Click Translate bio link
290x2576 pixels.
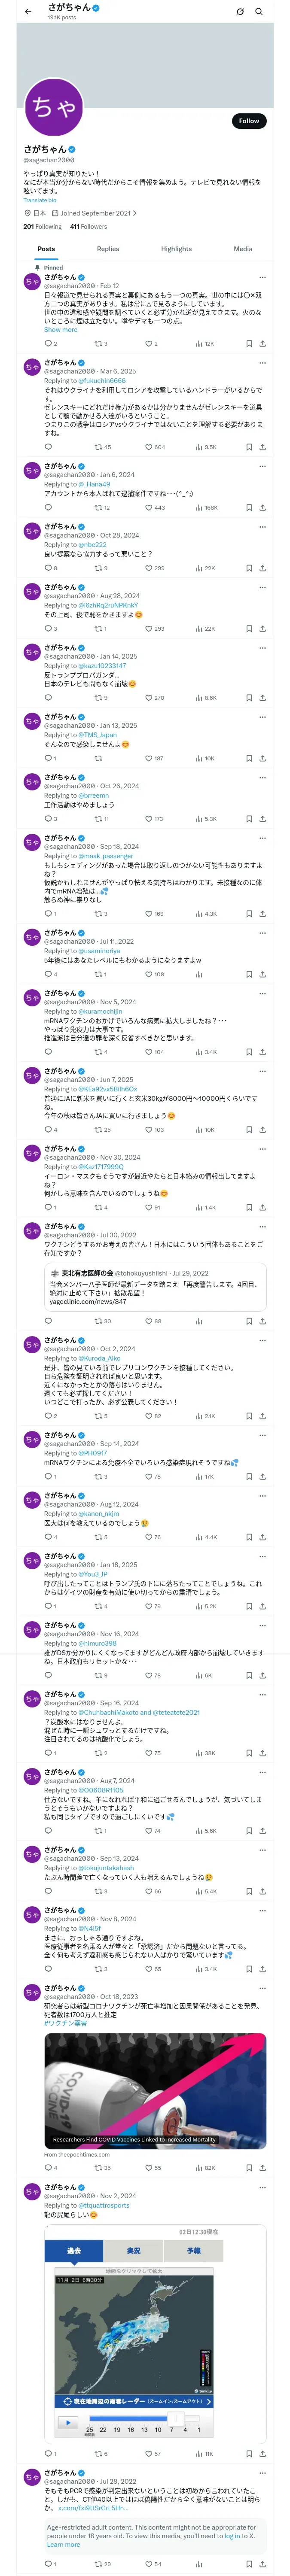coord(40,200)
